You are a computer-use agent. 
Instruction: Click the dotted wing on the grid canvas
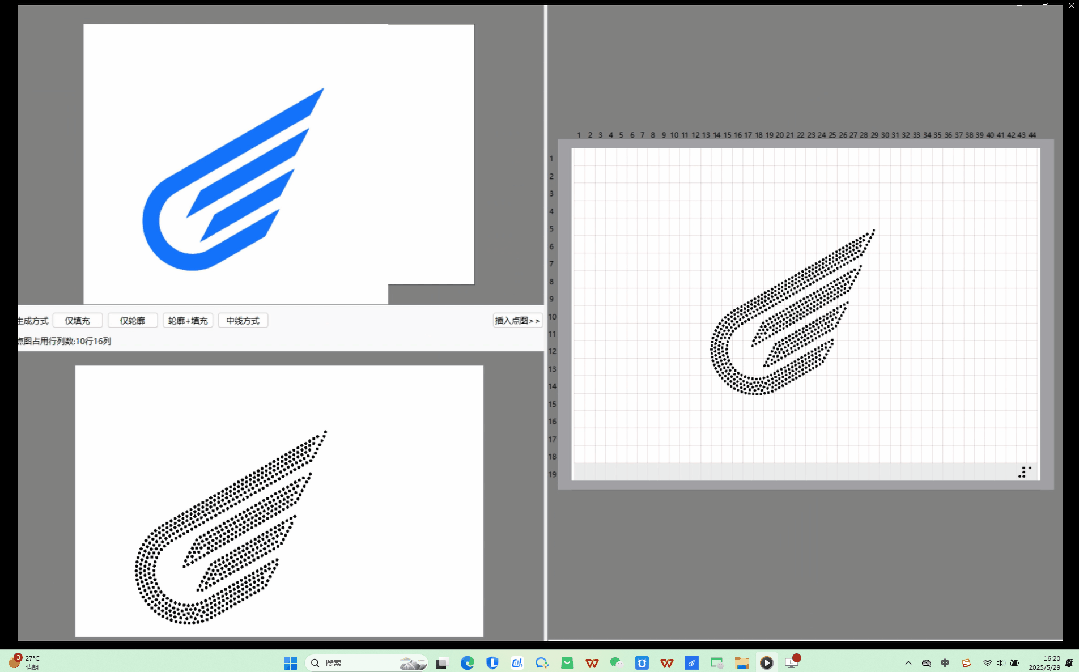tap(792, 312)
